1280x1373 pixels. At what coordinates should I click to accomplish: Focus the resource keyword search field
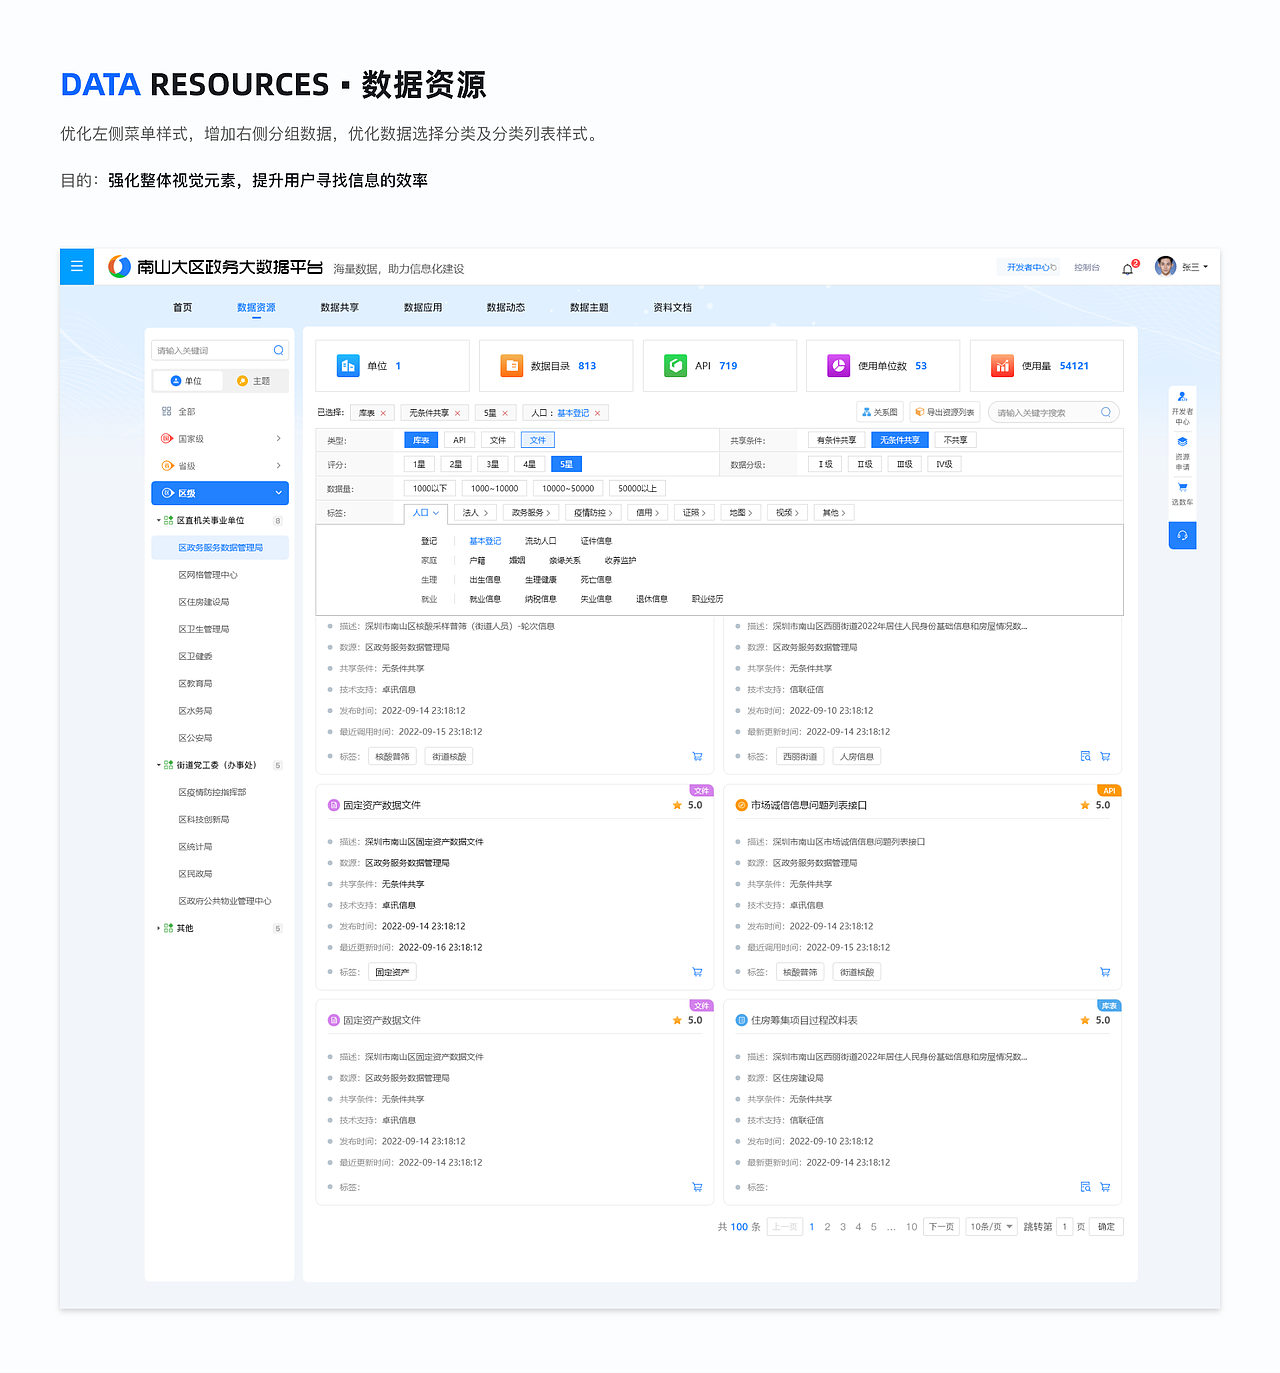[x=1053, y=412]
